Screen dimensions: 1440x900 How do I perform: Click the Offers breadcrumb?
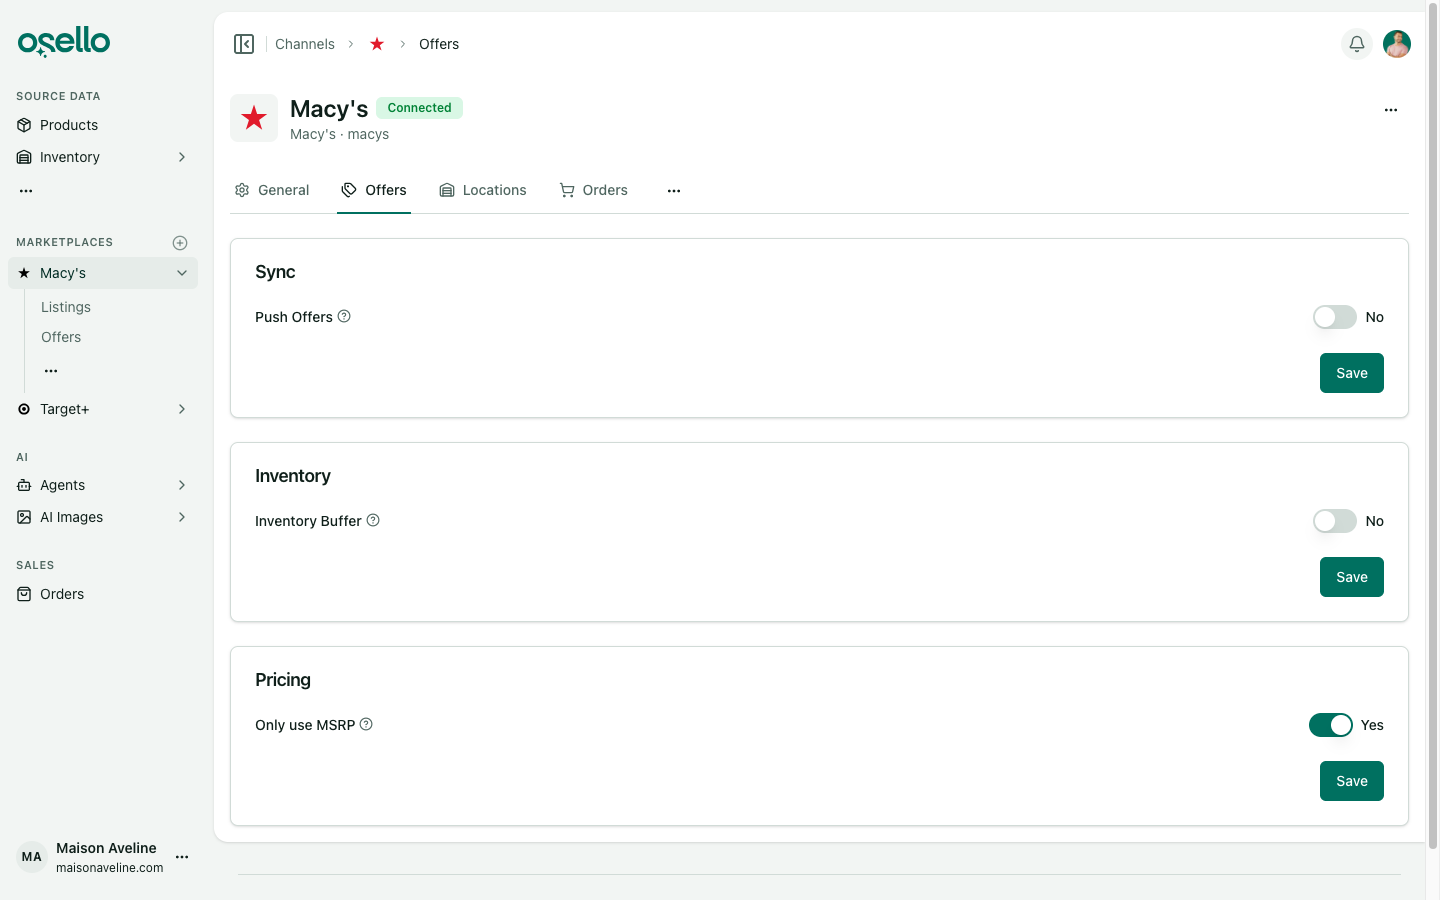point(439,44)
